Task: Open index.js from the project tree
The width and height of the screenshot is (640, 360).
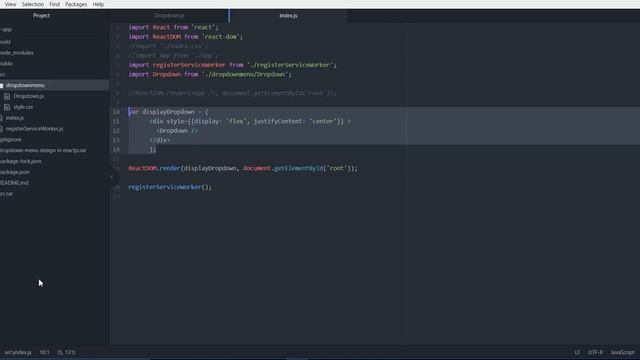Action: coord(14,118)
